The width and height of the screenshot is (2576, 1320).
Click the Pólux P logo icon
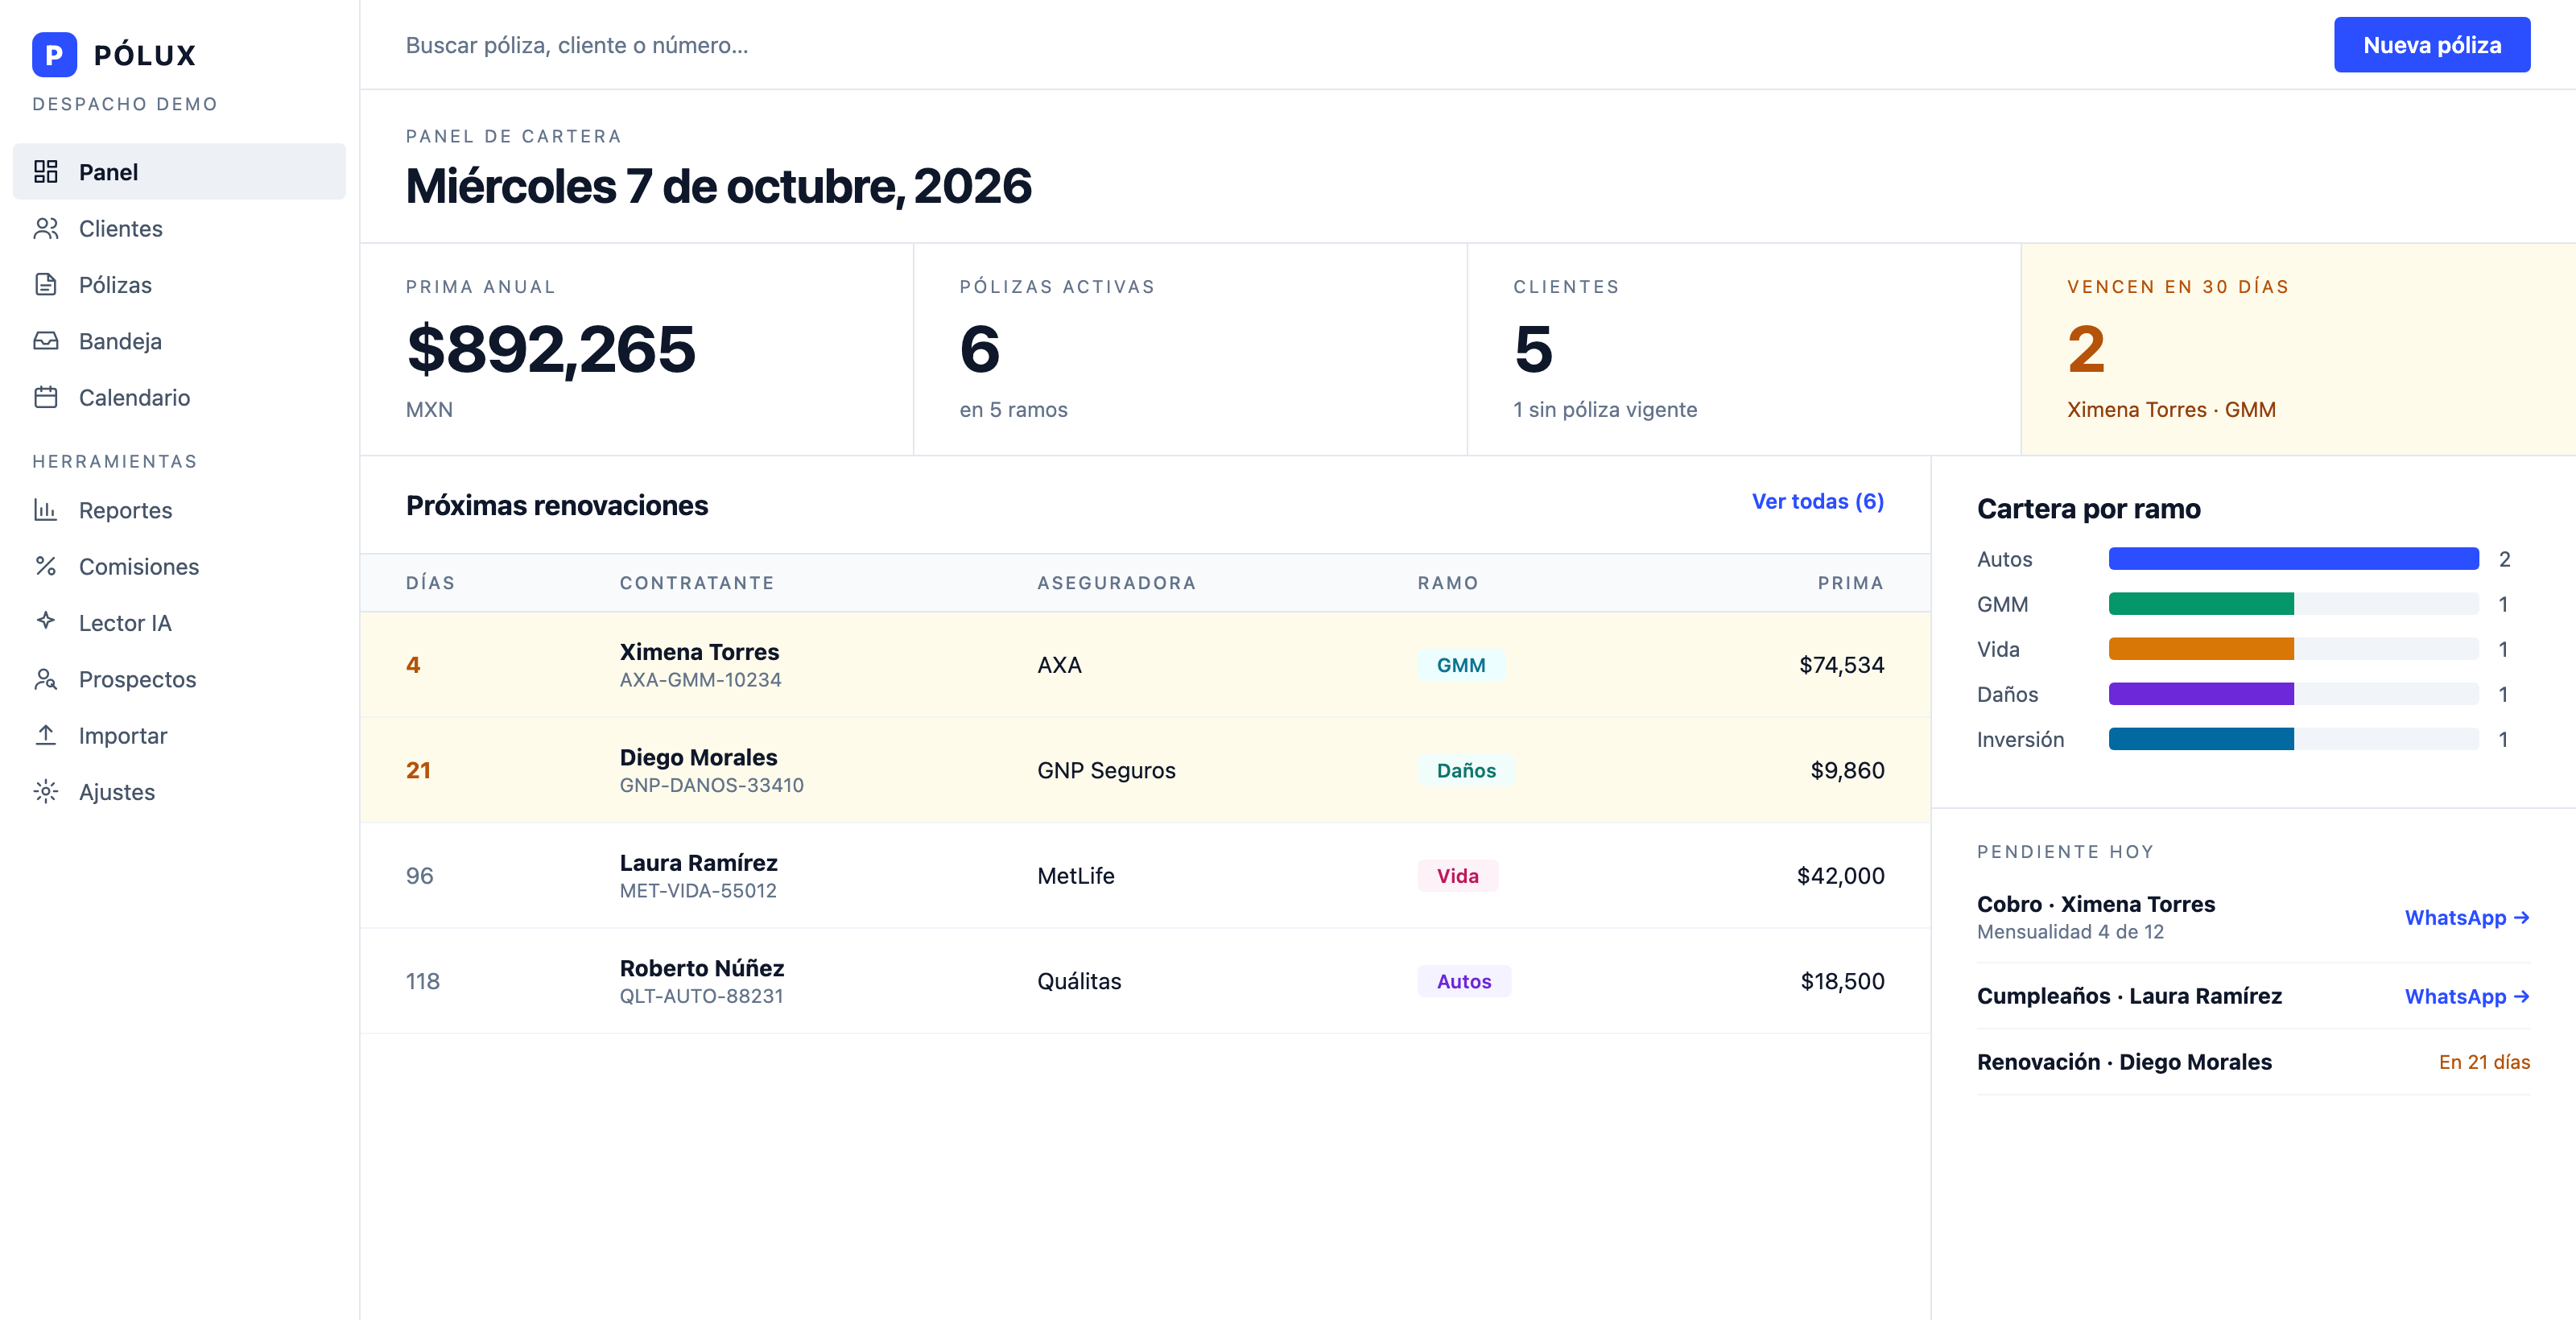[54, 55]
